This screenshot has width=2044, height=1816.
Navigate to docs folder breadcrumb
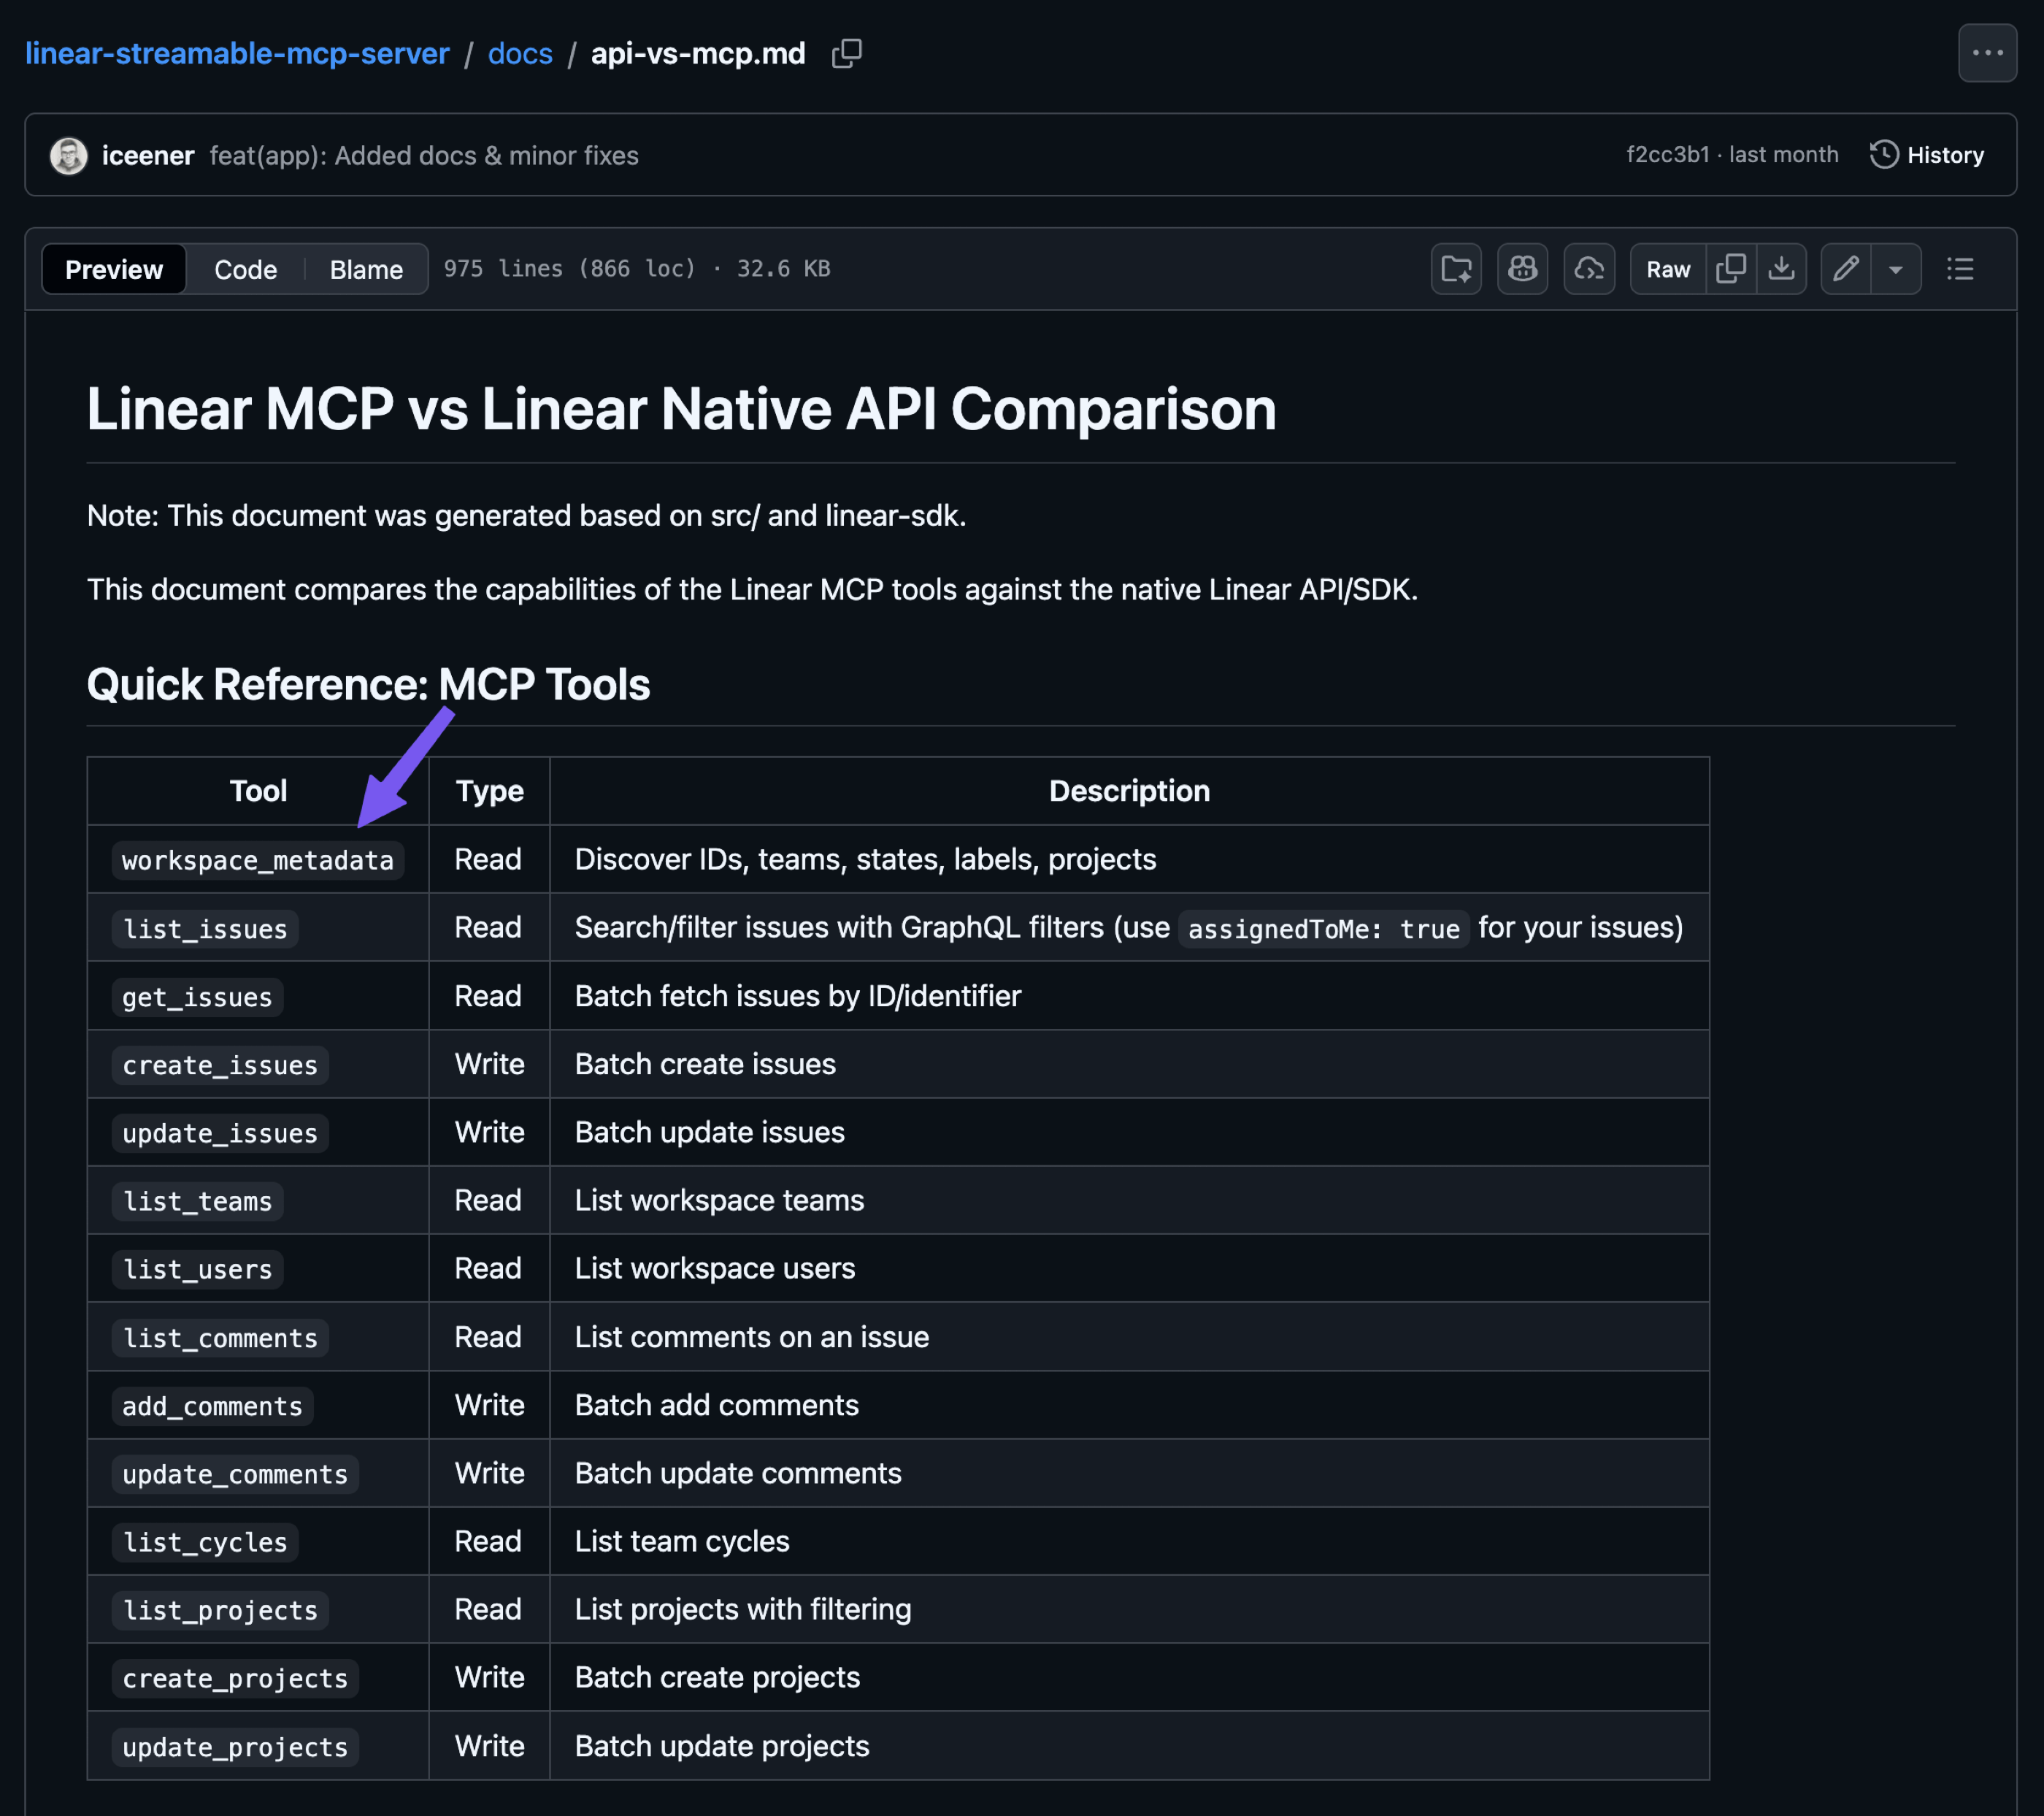coord(519,53)
